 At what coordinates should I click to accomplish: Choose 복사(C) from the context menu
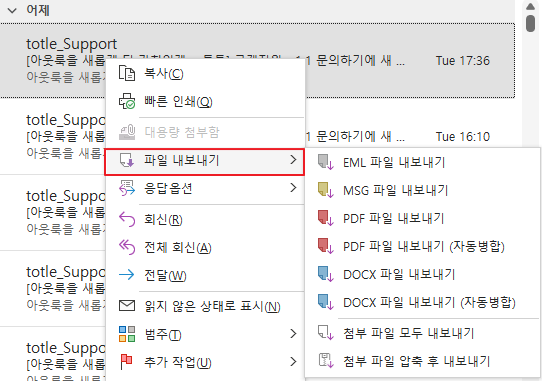click(205, 73)
